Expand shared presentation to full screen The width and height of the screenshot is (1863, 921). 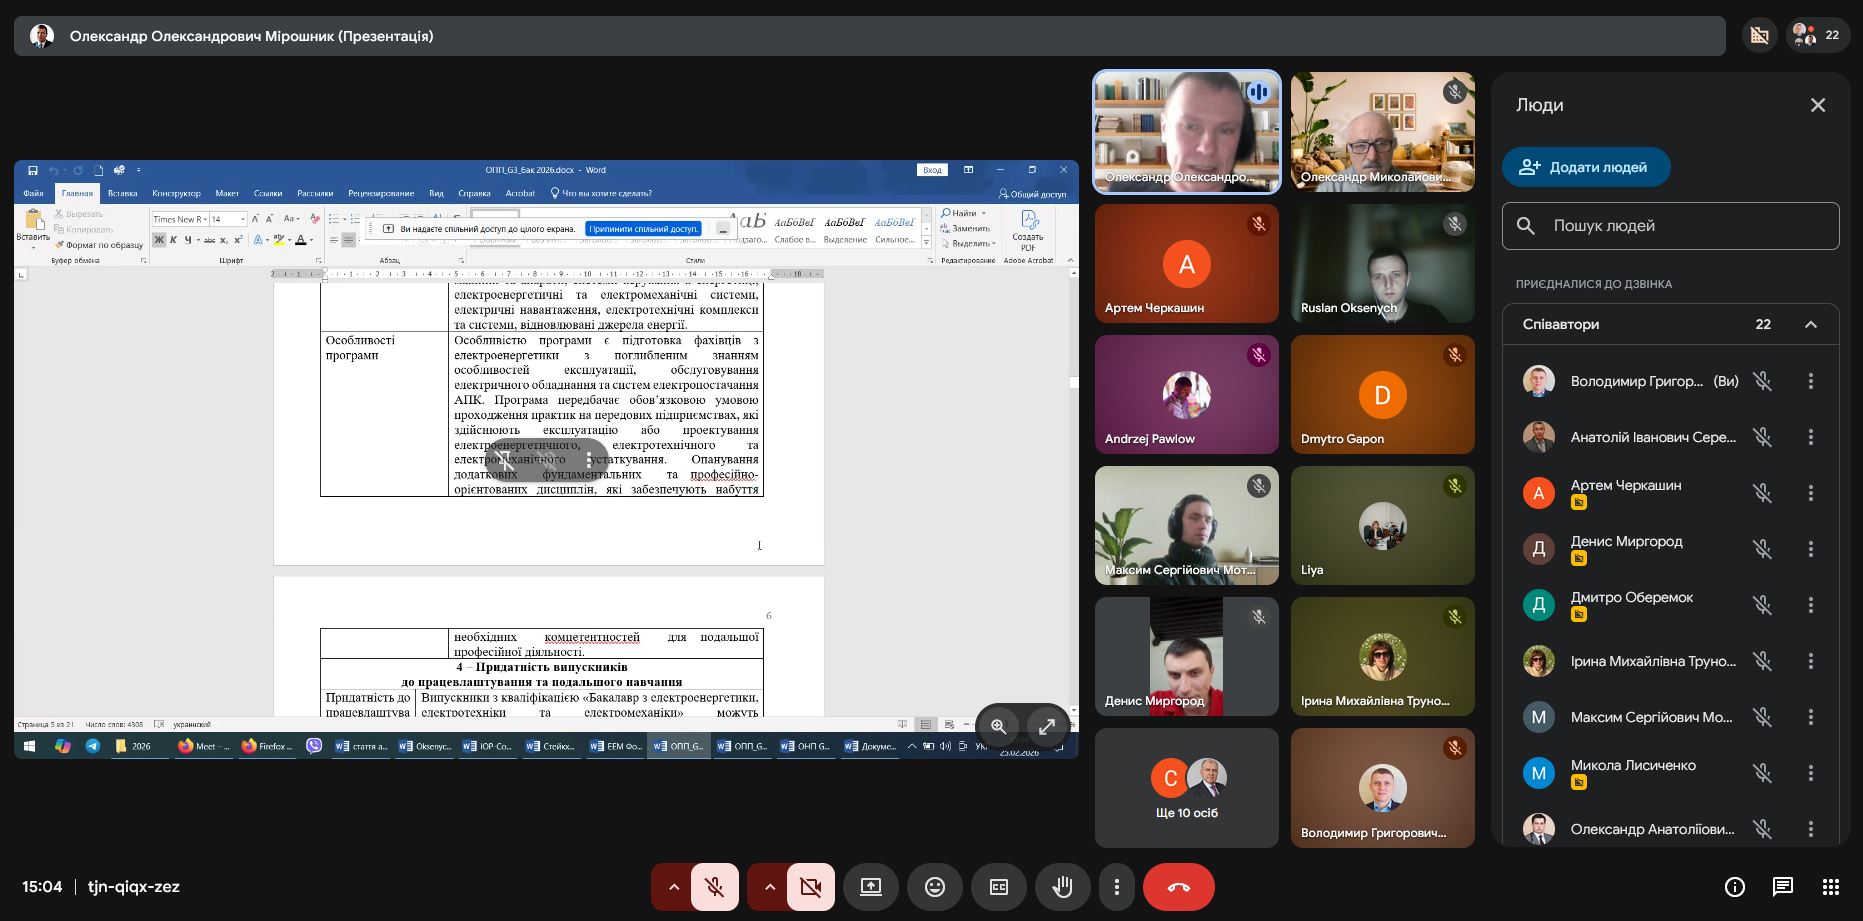pos(1046,727)
